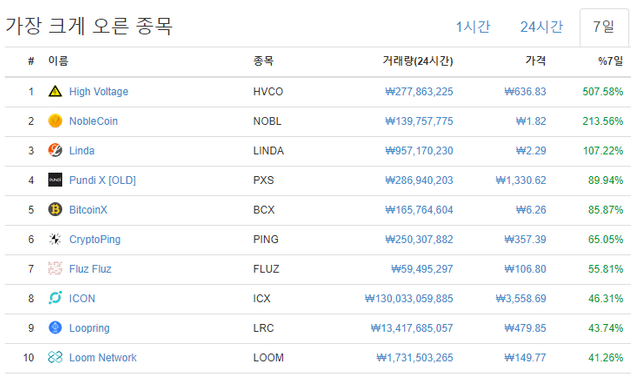Click Loom Network price ₩149.77
Image resolution: width=640 pixels, height=377 pixels.
click(x=525, y=358)
